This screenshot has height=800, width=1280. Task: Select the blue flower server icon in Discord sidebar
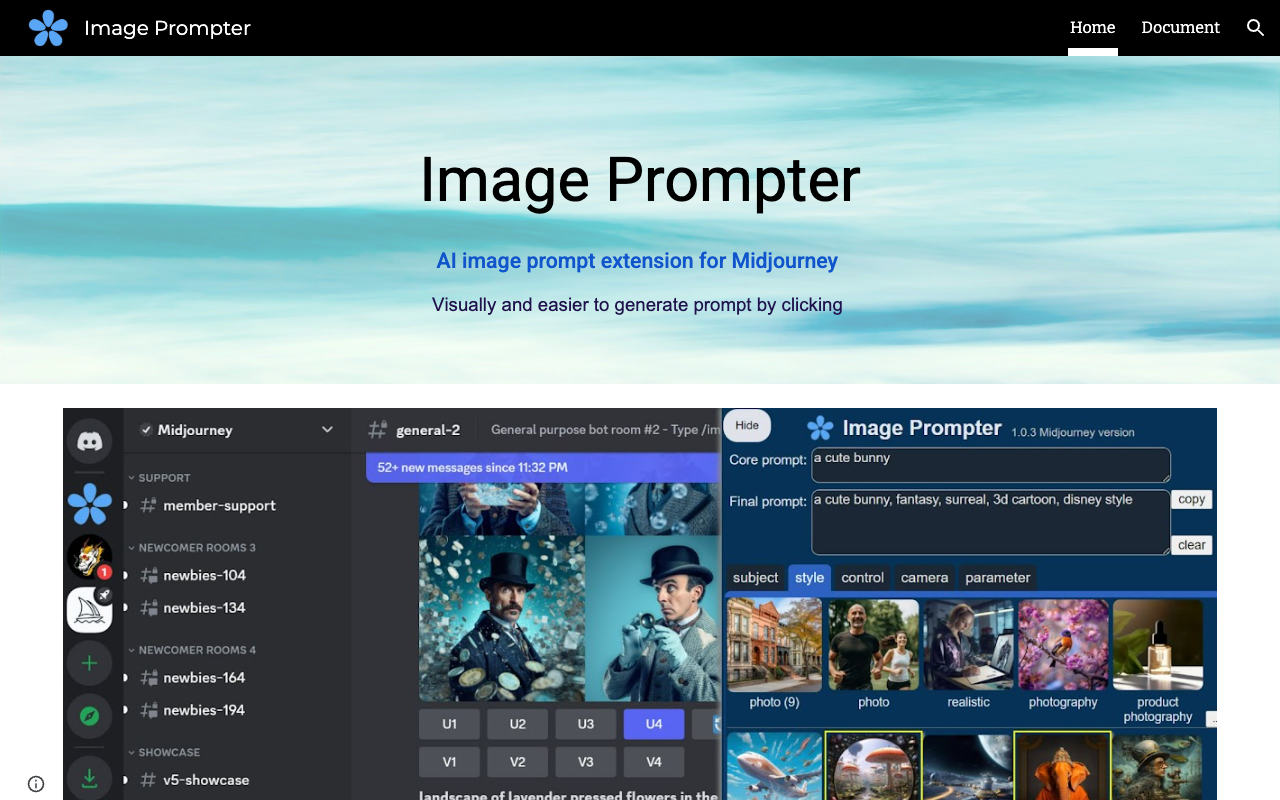pyautogui.click(x=90, y=503)
